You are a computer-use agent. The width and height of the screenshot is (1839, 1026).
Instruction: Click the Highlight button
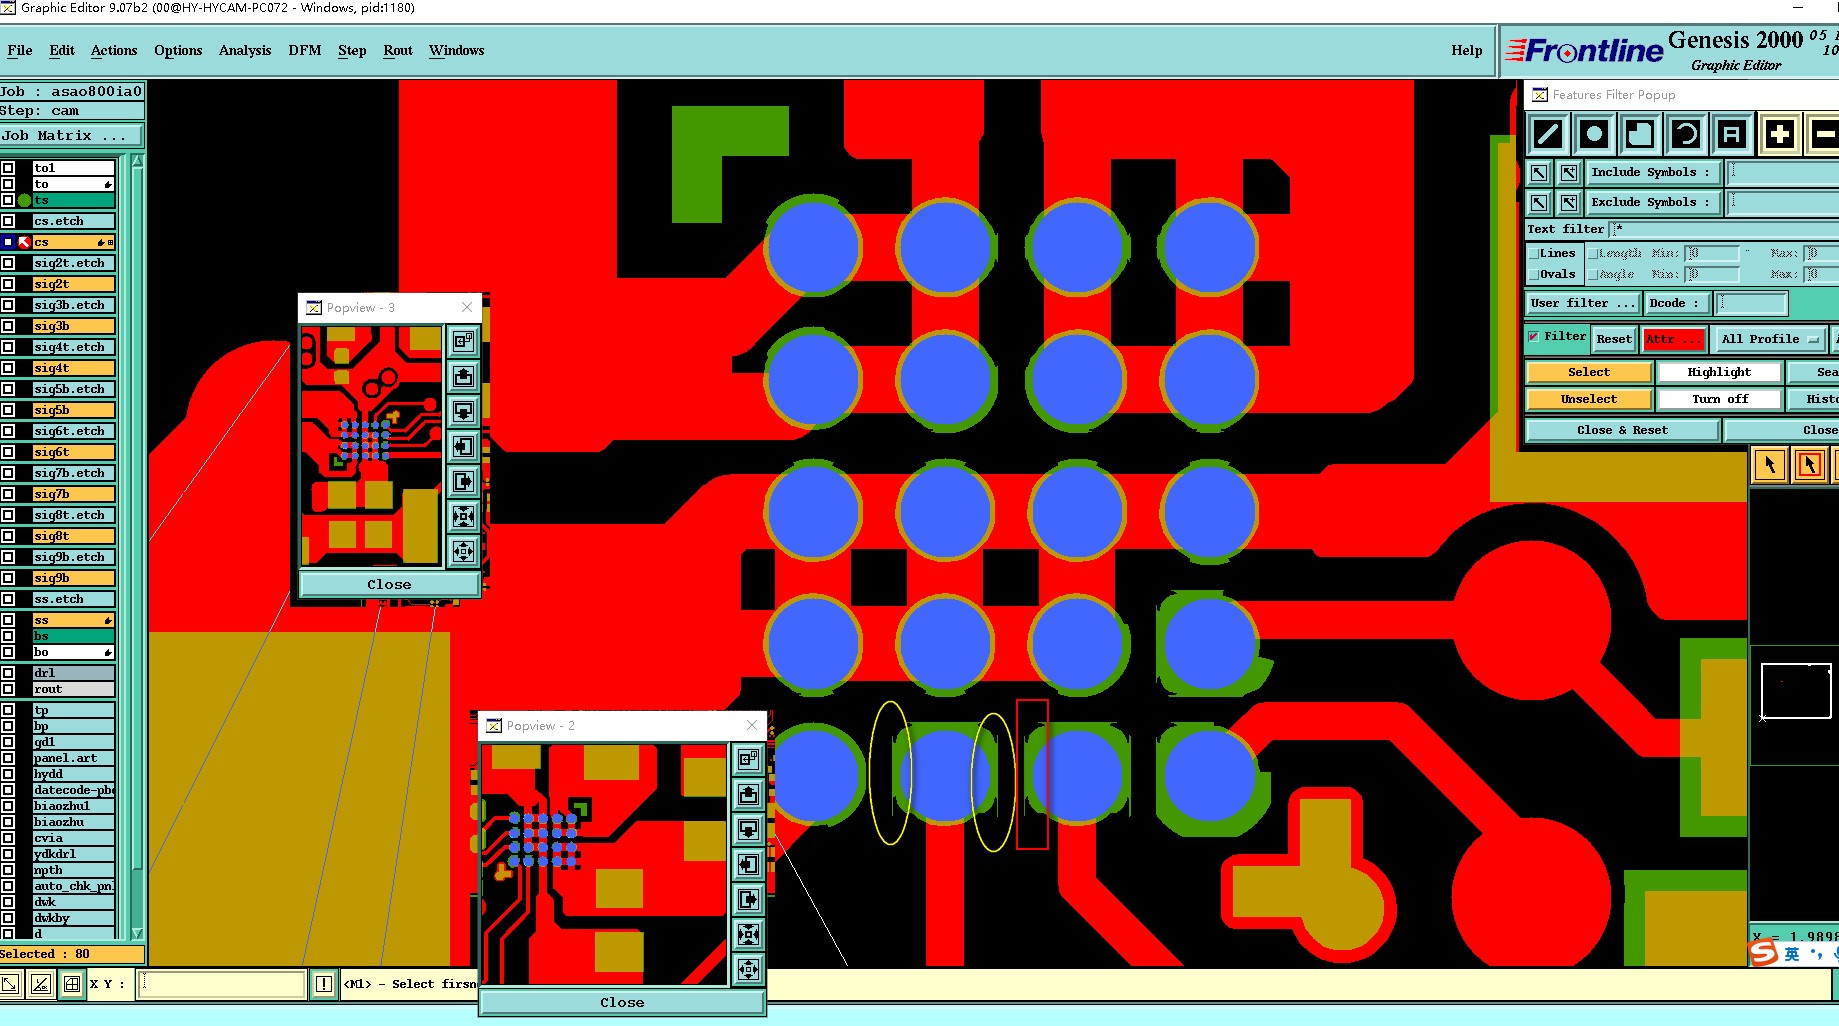tap(1719, 372)
